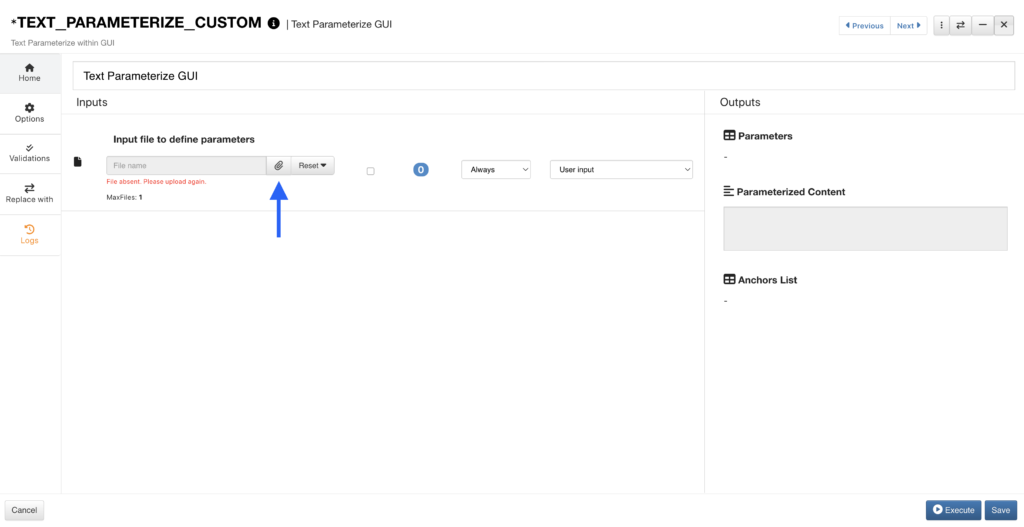Open the Reset dropdown menu

313,166
